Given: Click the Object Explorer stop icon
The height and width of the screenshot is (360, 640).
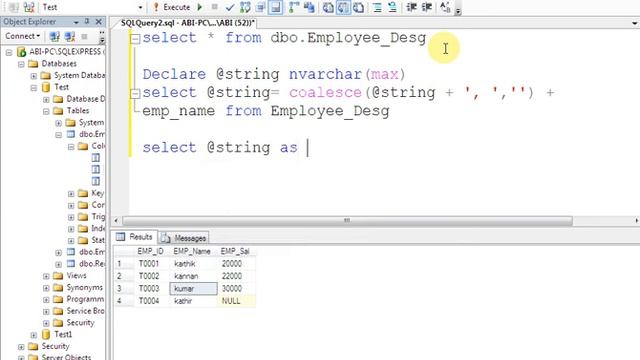Looking at the screenshot, I should (x=84, y=37).
